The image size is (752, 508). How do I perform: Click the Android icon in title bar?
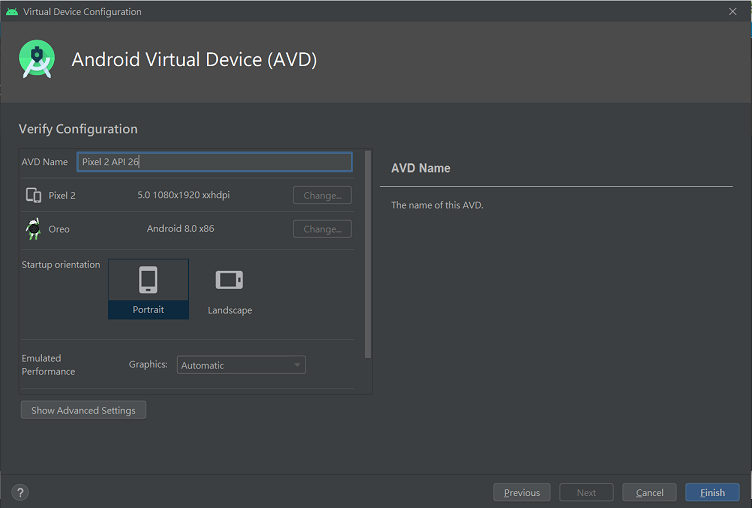pos(12,12)
